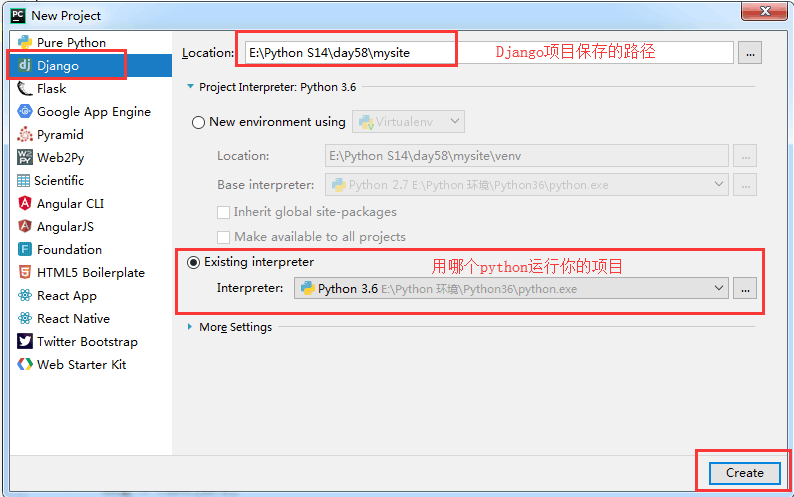794x497 pixels.
Task: Click the AngularJS icon
Action: pos(25,226)
